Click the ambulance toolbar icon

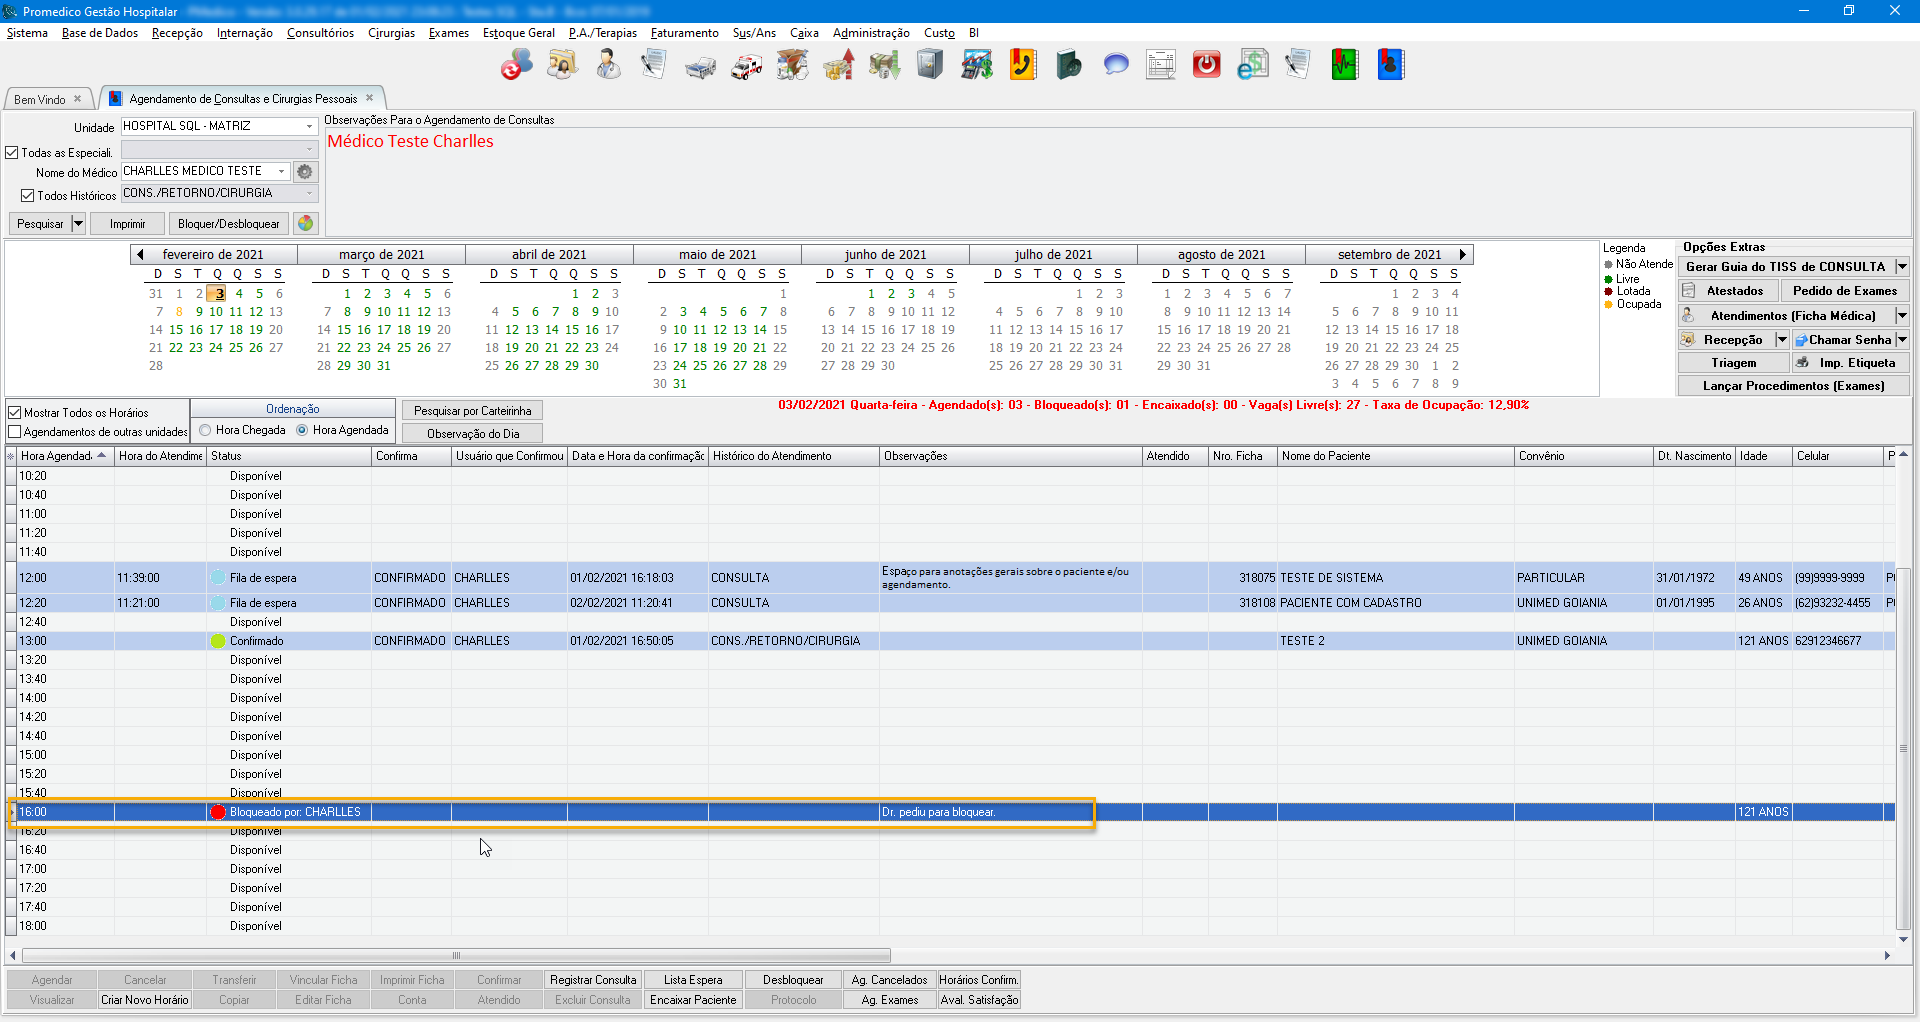[746, 66]
